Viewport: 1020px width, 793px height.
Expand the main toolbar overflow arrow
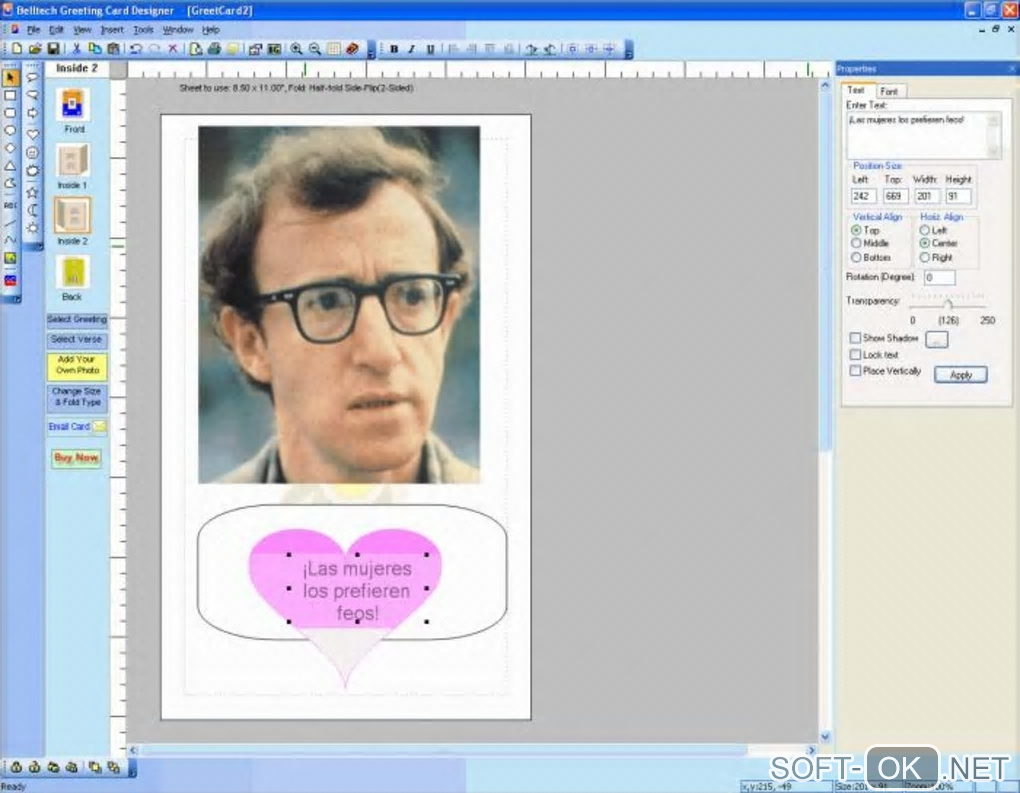(x=371, y=49)
